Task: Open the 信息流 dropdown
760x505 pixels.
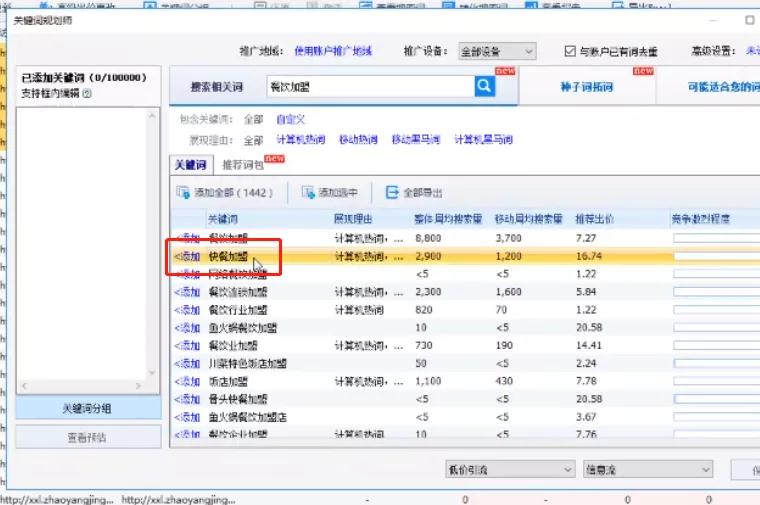Action: click(x=648, y=469)
